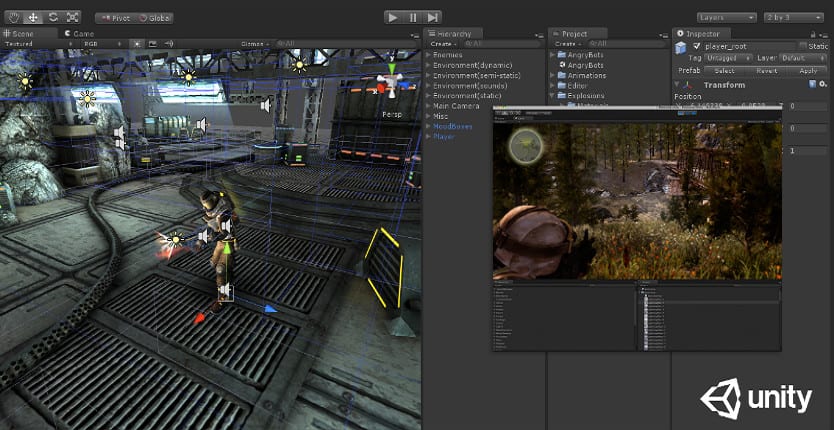Toggle the Pivot handle position button
This screenshot has height=430, width=834.
(x=114, y=18)
